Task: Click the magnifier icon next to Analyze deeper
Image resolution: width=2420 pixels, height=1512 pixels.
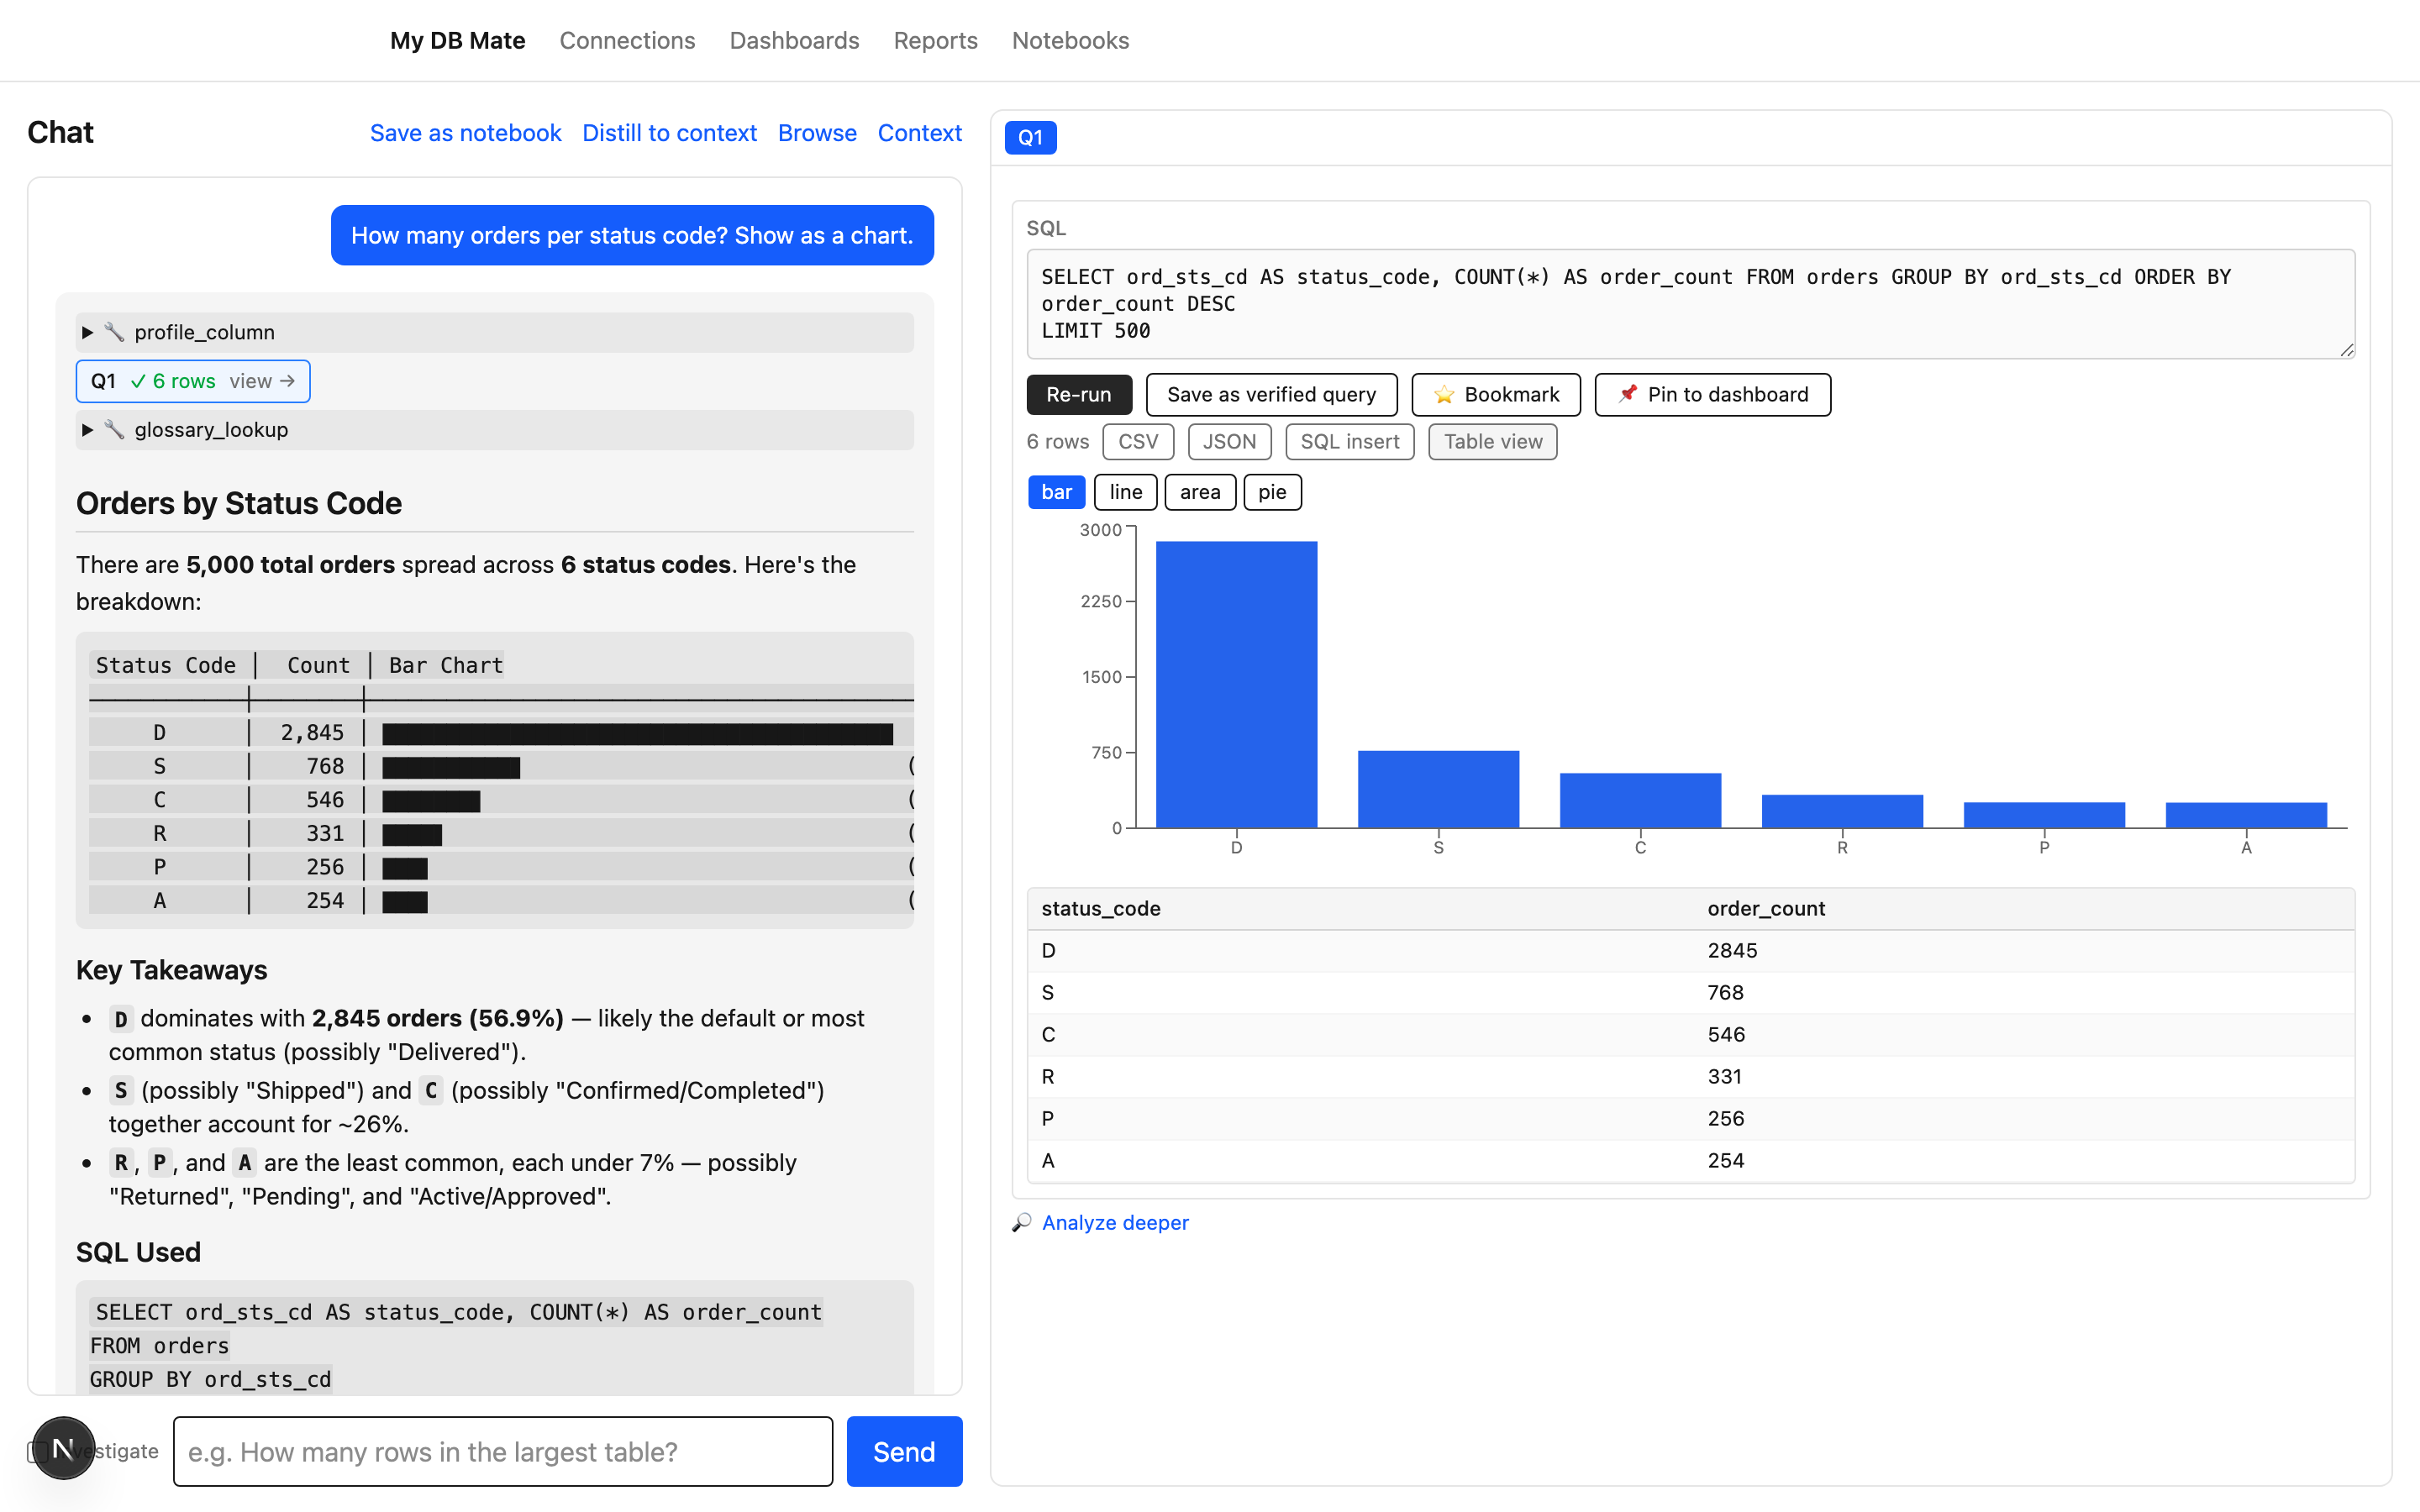Action: click(1021, 1223)
